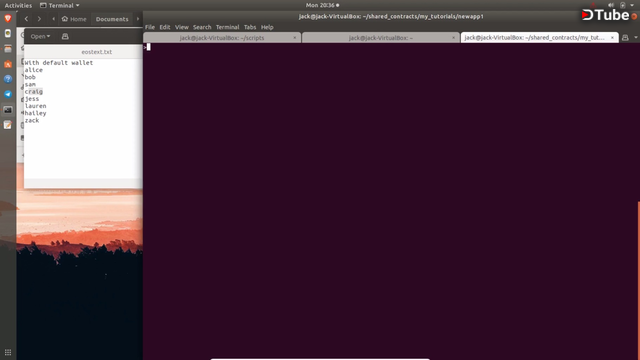This screenshot has width=640, height=360.
Task: Close the shared_contracts terminal tab
Action: [x=612, y=38]
